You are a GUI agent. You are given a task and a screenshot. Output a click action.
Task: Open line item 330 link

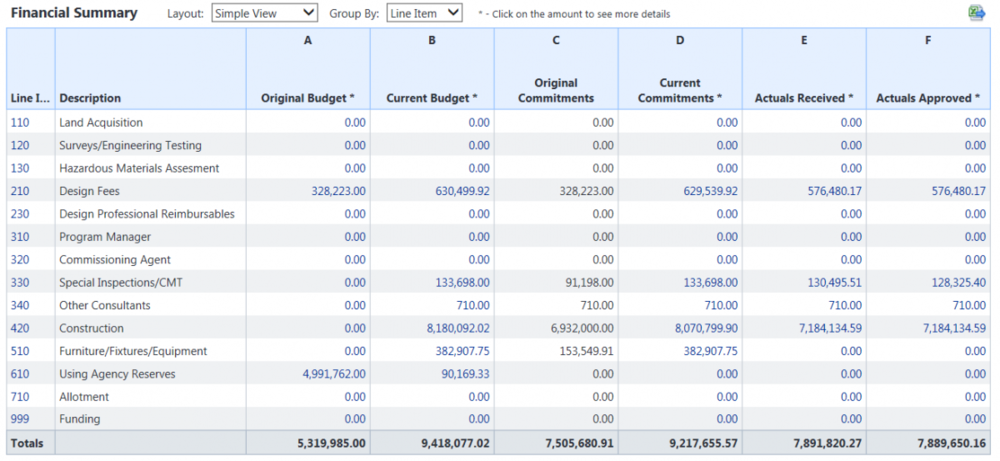pyautogui.click(x=20, y=282)
